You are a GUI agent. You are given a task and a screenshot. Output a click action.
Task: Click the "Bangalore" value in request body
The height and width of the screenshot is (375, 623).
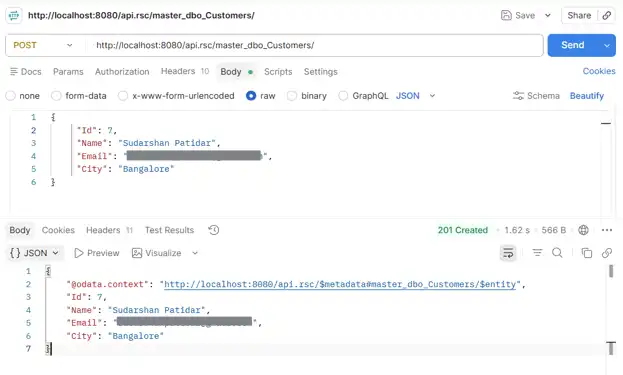[146, 169]
